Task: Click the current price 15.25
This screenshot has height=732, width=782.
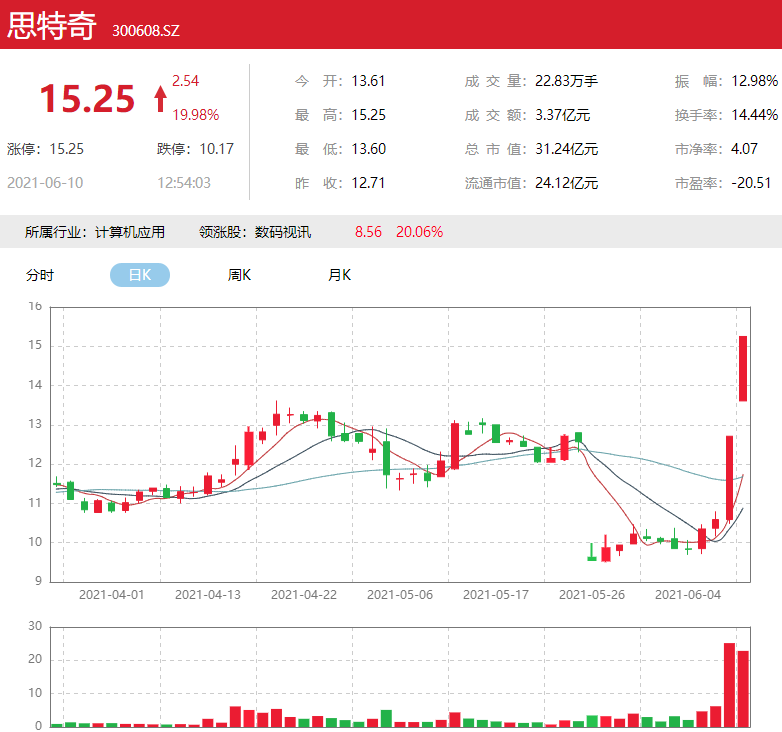Action: (x=87, y=98)
